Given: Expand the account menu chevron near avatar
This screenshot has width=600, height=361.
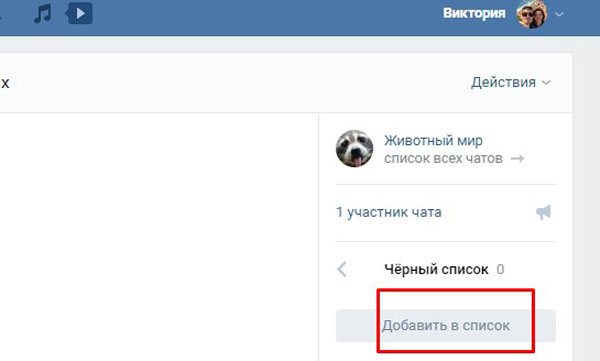Looking at the screenshot, I should point(559,15).
